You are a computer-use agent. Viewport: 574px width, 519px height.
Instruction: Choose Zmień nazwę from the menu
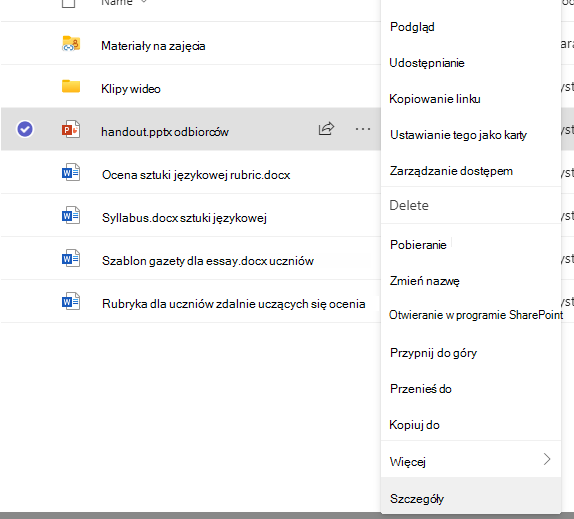pyautogui.click(x=424, y=281)
